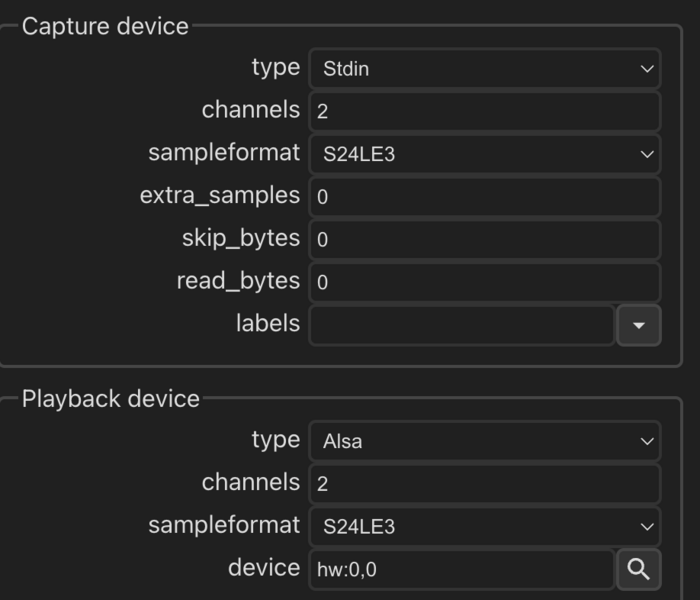Open the Capture device type dropdown showing Stdin
Image resolution: width=700 pixels, height=600 pixels.
484,69
